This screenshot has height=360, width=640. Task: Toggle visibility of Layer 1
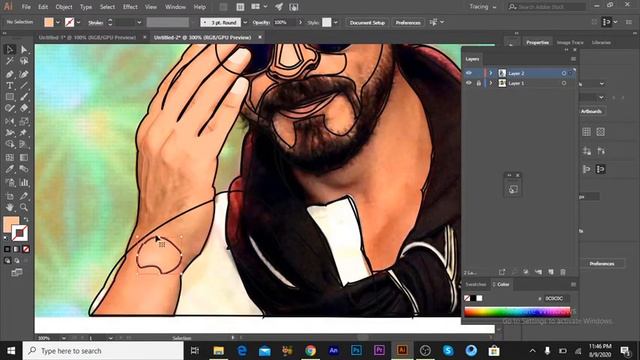tap(469, 83)
